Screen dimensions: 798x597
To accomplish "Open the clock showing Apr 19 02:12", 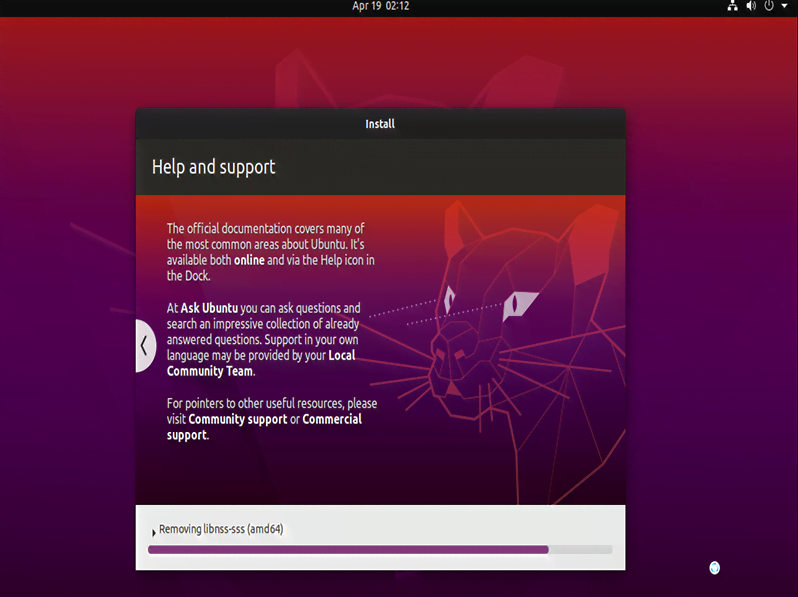I will pyautogui.click(x=380, y=6).
